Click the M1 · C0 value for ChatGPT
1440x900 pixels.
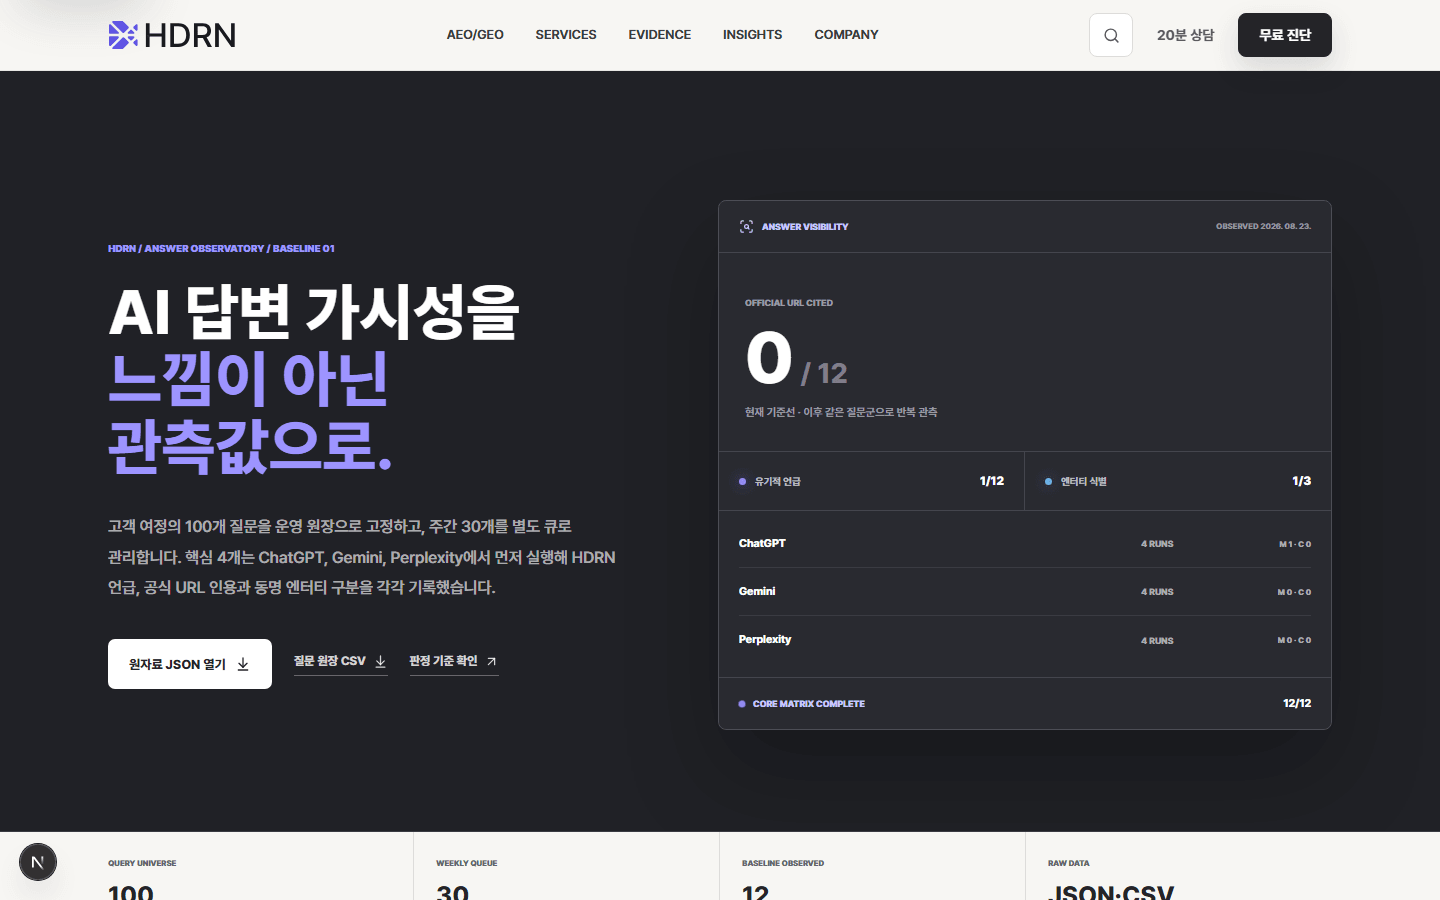click(x=1295, y=544)
